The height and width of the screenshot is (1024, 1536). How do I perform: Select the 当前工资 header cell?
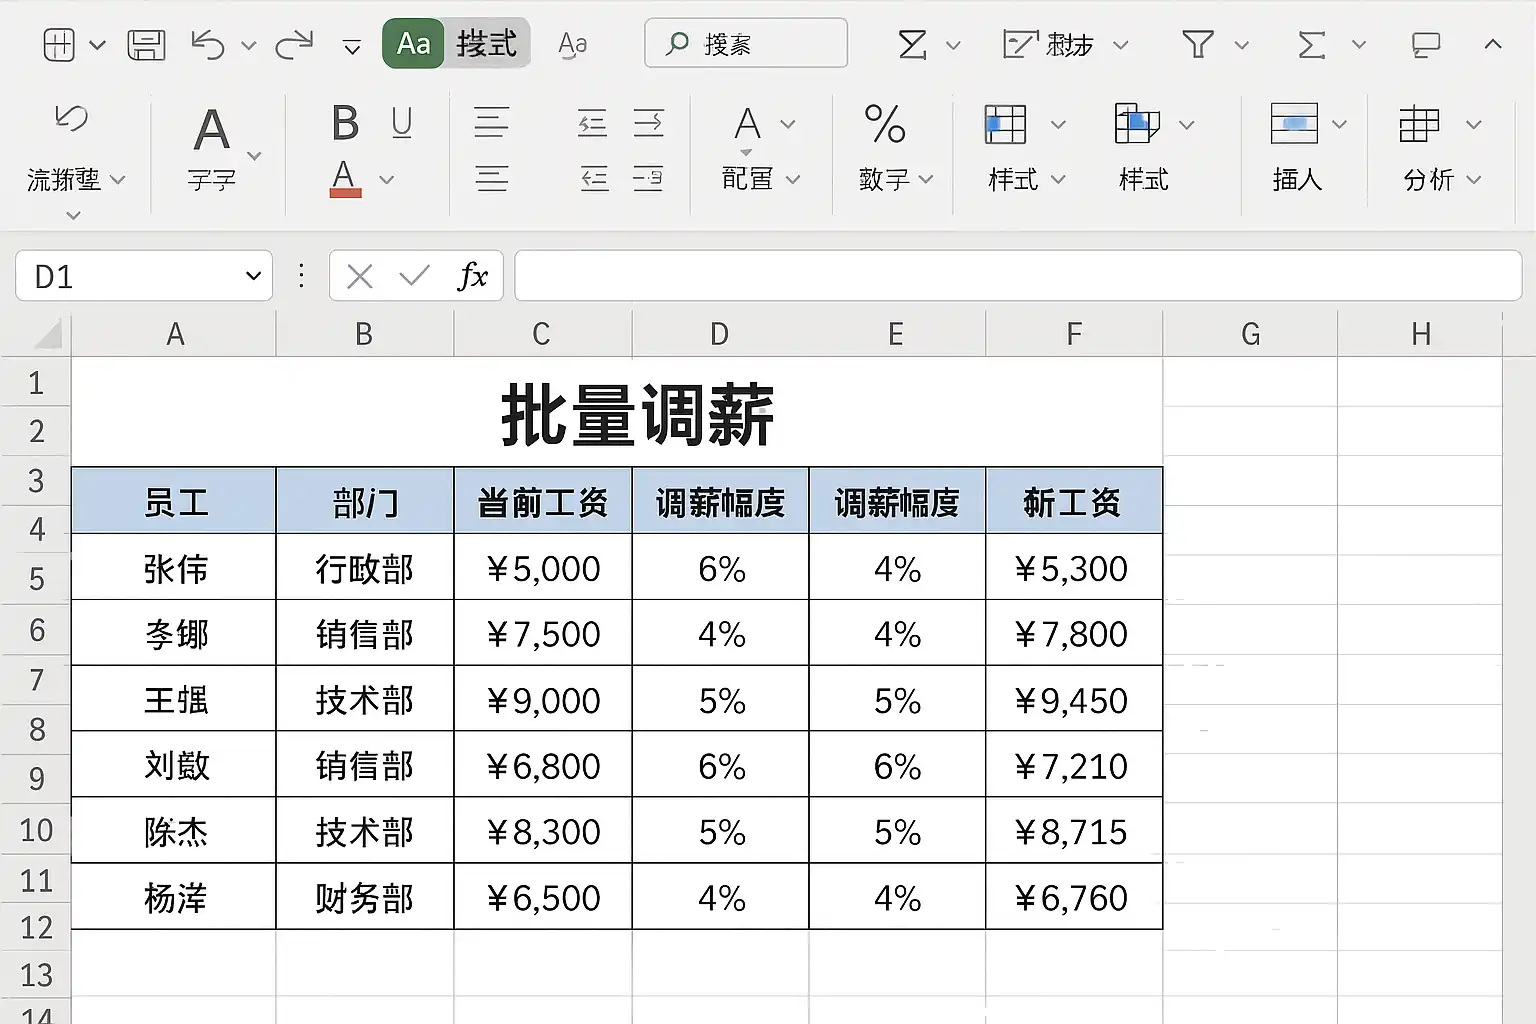click(x=543, y=501)
